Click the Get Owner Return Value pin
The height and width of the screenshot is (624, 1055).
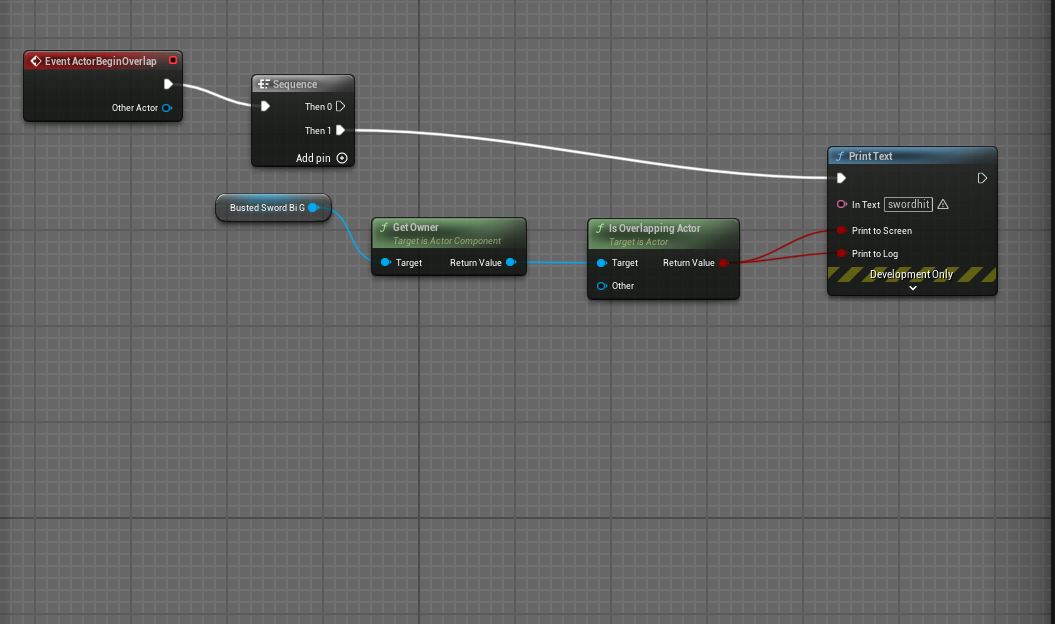pyautogui.click(x=511, y=263)
